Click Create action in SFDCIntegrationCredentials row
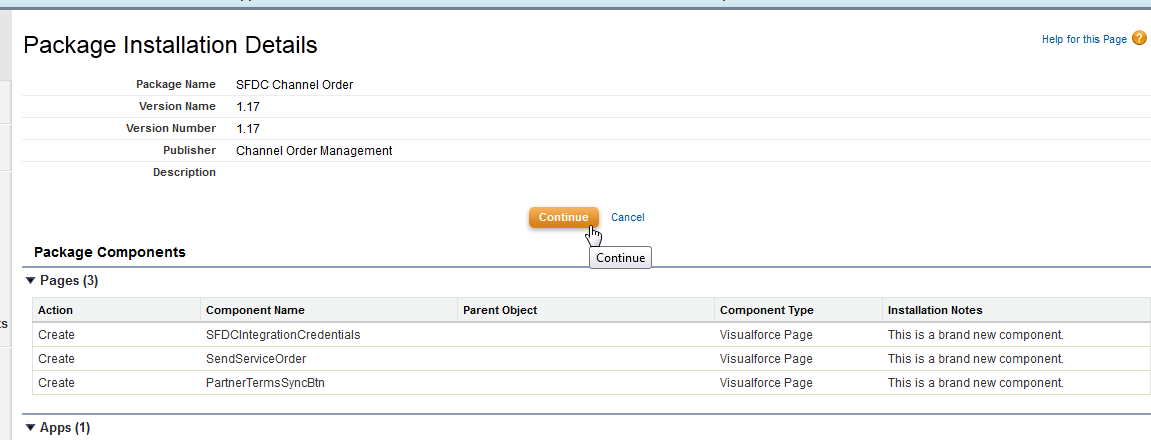Viewport: 1151px width, 440px height. (x=56, y=335)
